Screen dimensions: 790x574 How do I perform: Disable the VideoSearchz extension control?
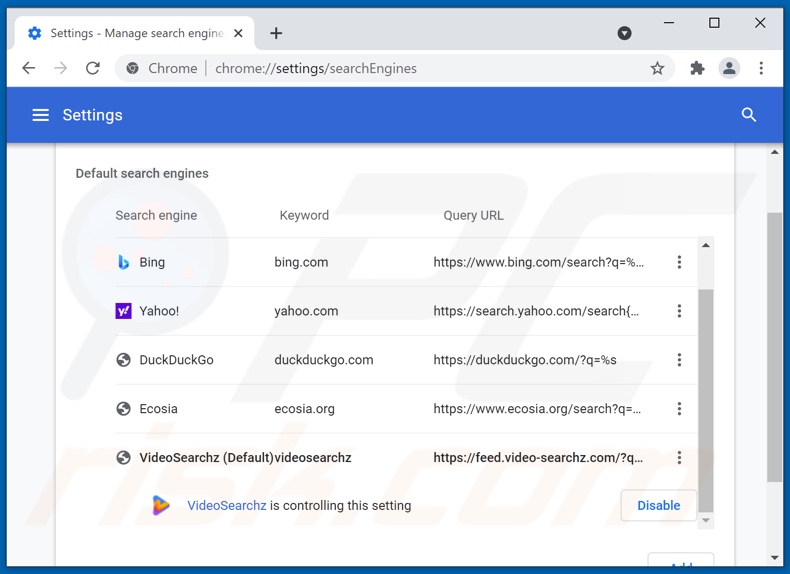point(658,506)
